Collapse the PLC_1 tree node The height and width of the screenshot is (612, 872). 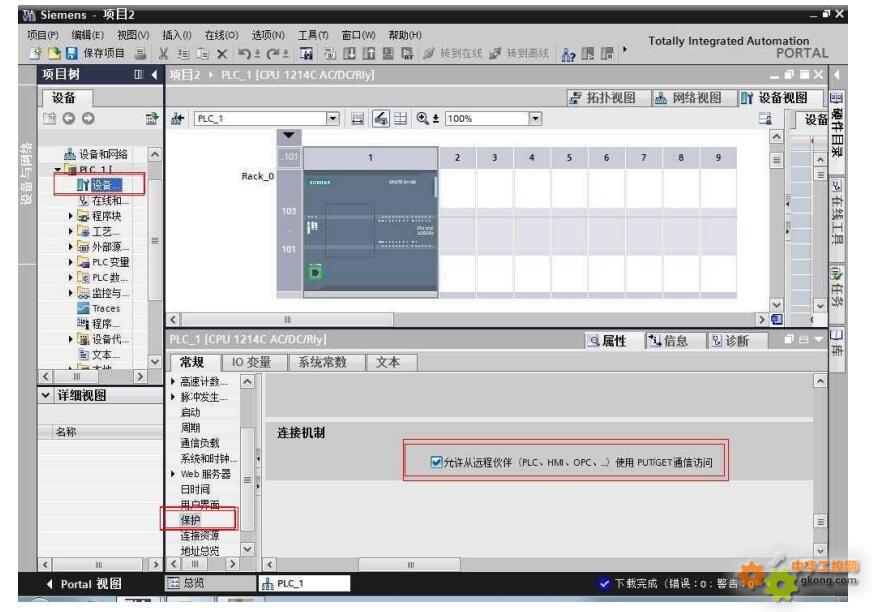coord(58,169)
